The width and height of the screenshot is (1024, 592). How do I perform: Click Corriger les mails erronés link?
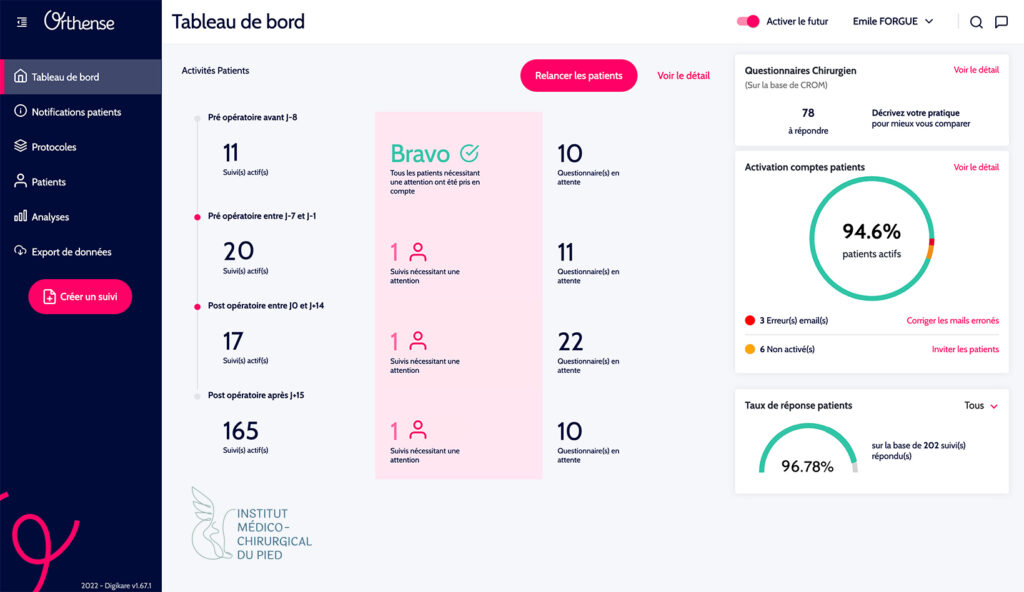click(952, 321)
